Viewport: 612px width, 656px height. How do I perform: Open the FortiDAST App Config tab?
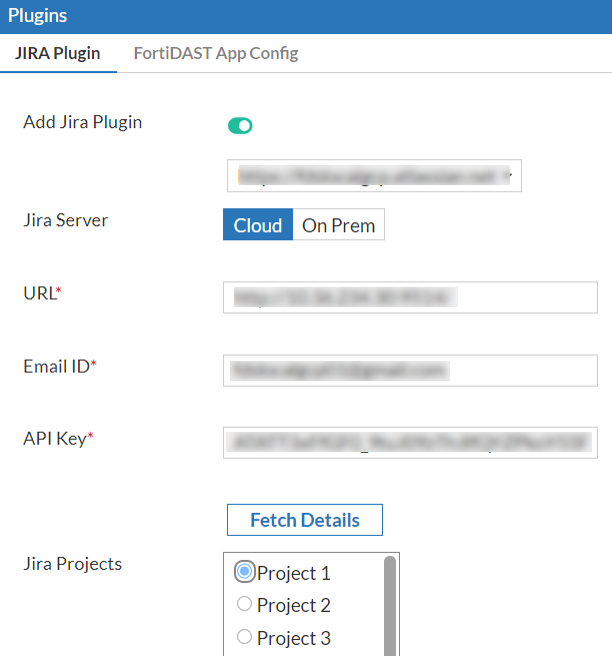(x=216, y=53)
